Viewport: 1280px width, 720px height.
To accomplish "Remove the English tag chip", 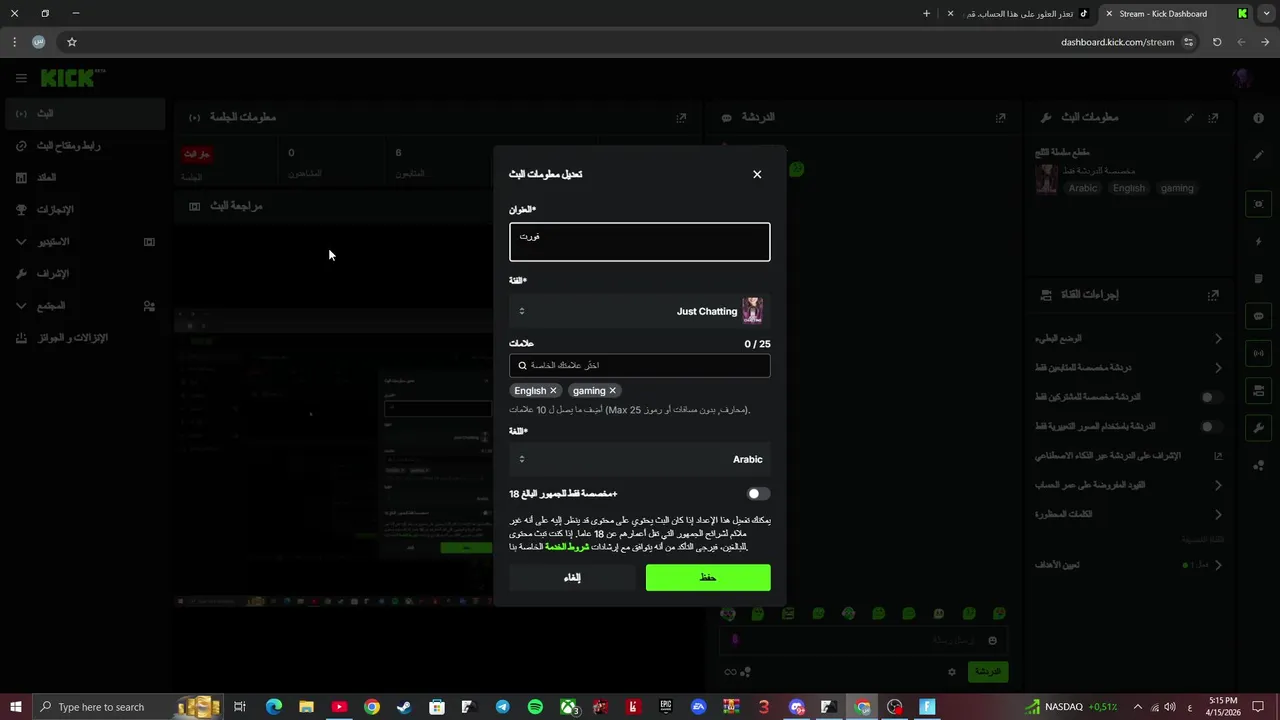I will tap(553, 391).
